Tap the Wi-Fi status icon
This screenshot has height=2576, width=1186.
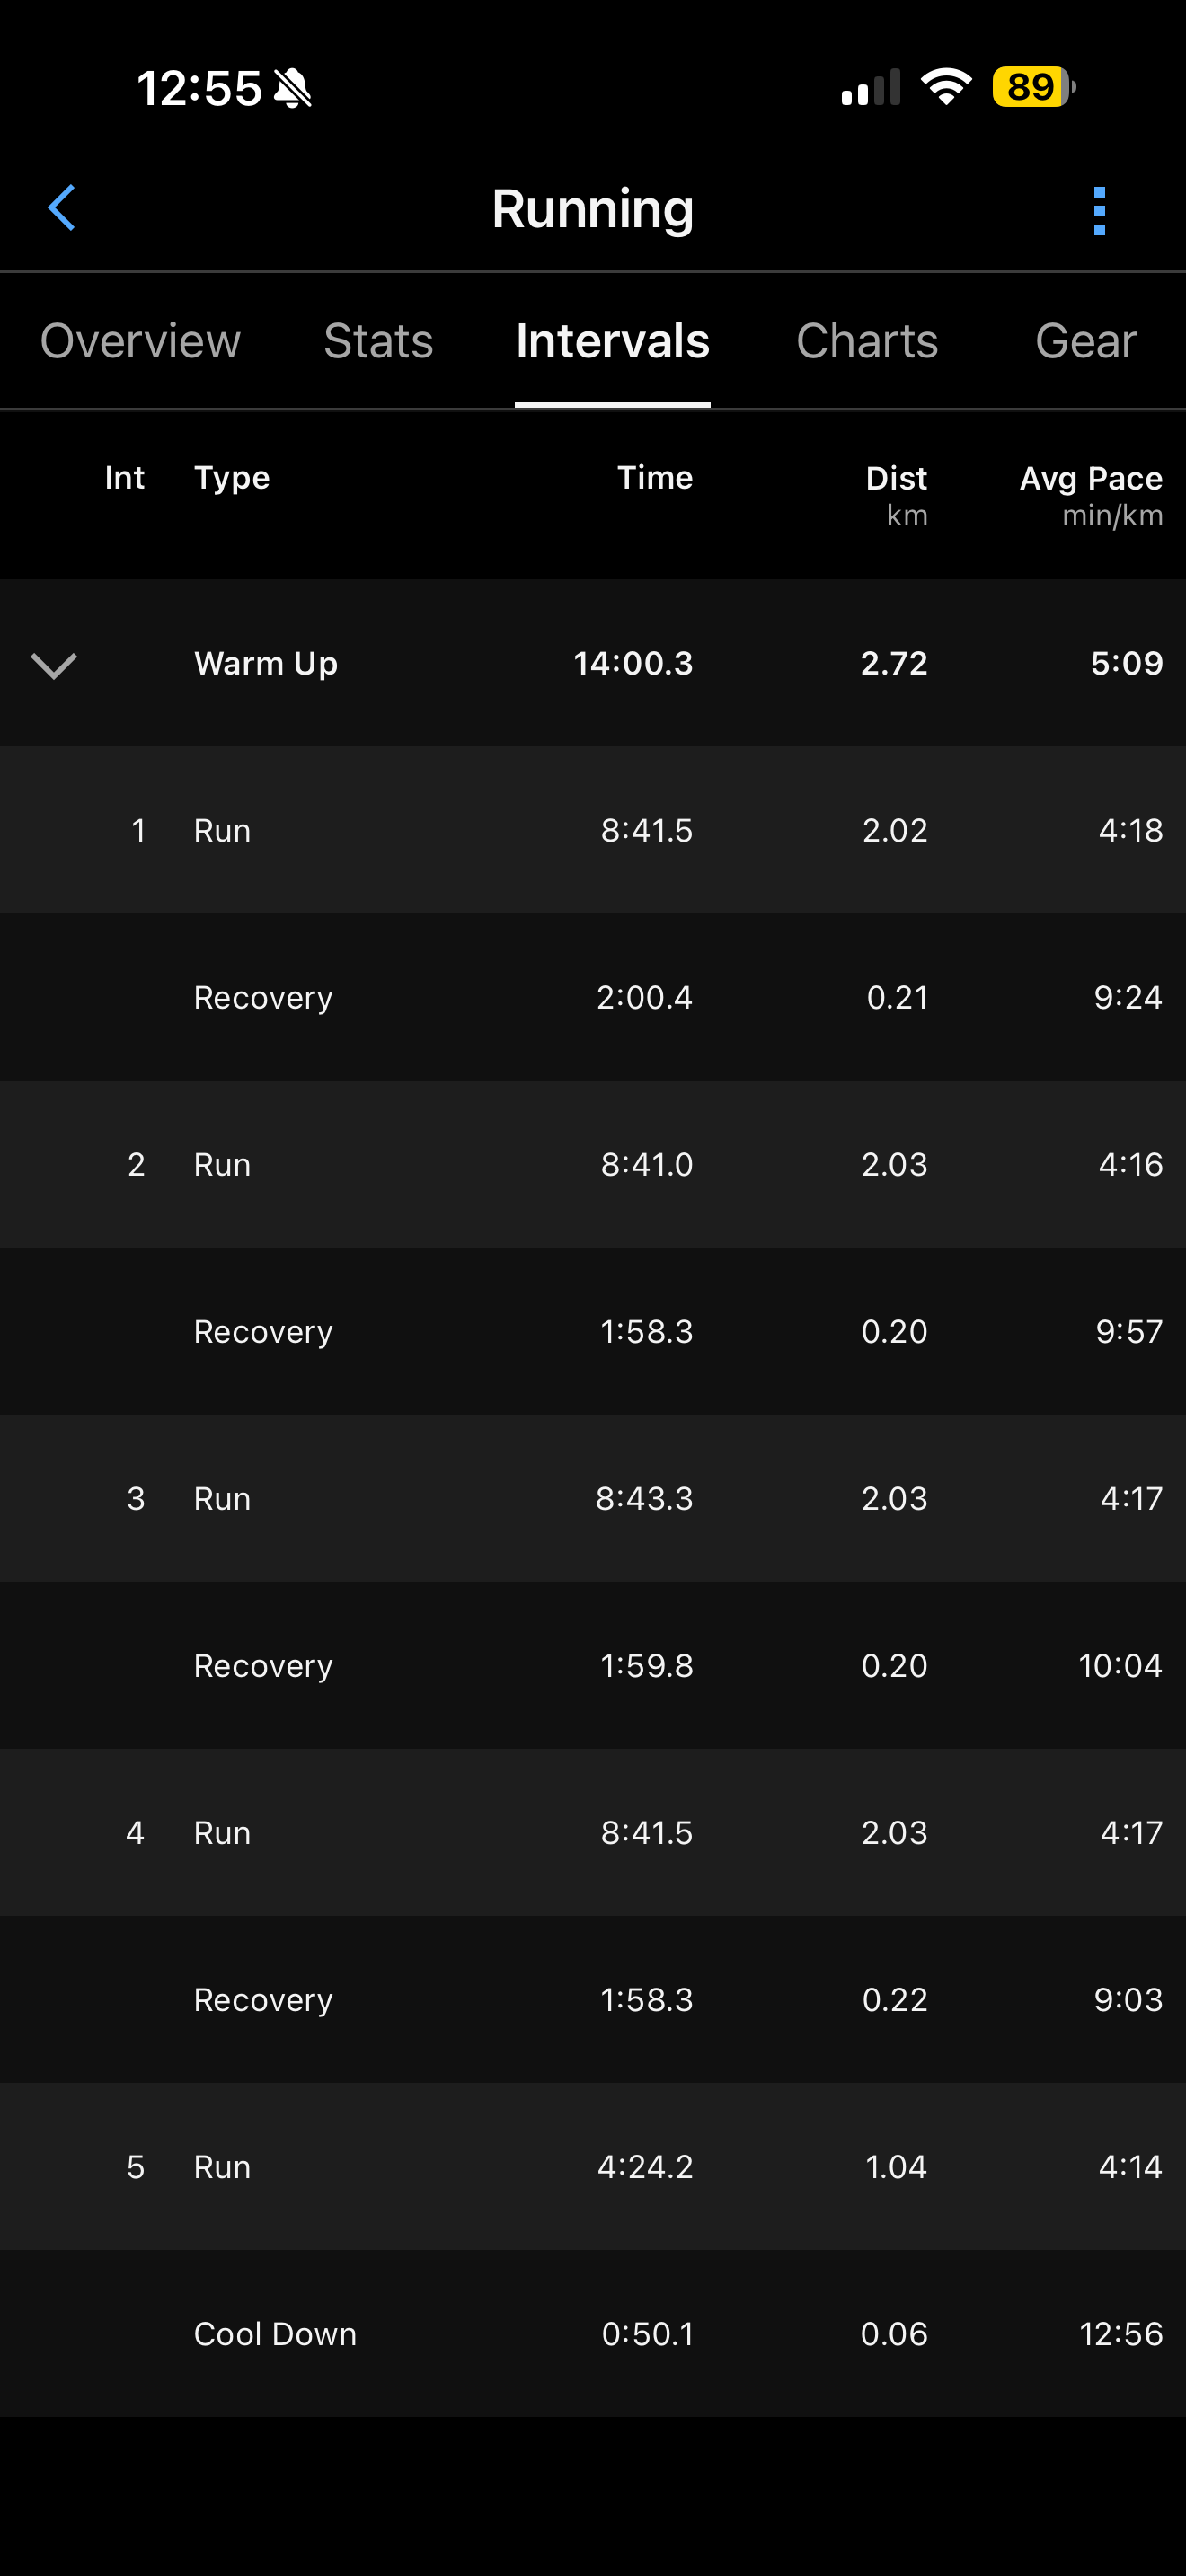point(946,87)
